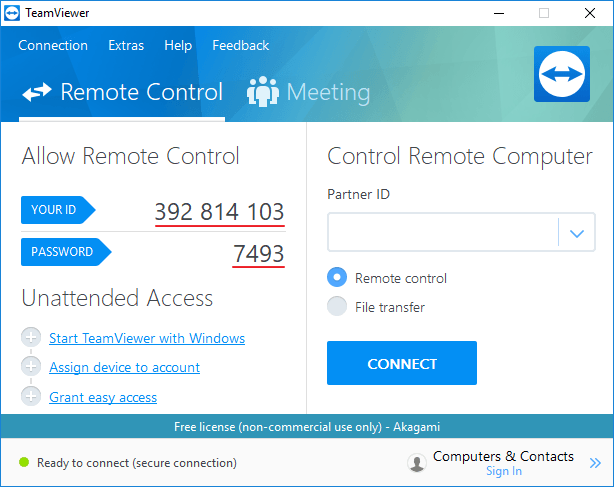Image resolution: width=614 pixels, height=487 pixels.
Task: Open the Help menu
Action: tap(178, 45)
